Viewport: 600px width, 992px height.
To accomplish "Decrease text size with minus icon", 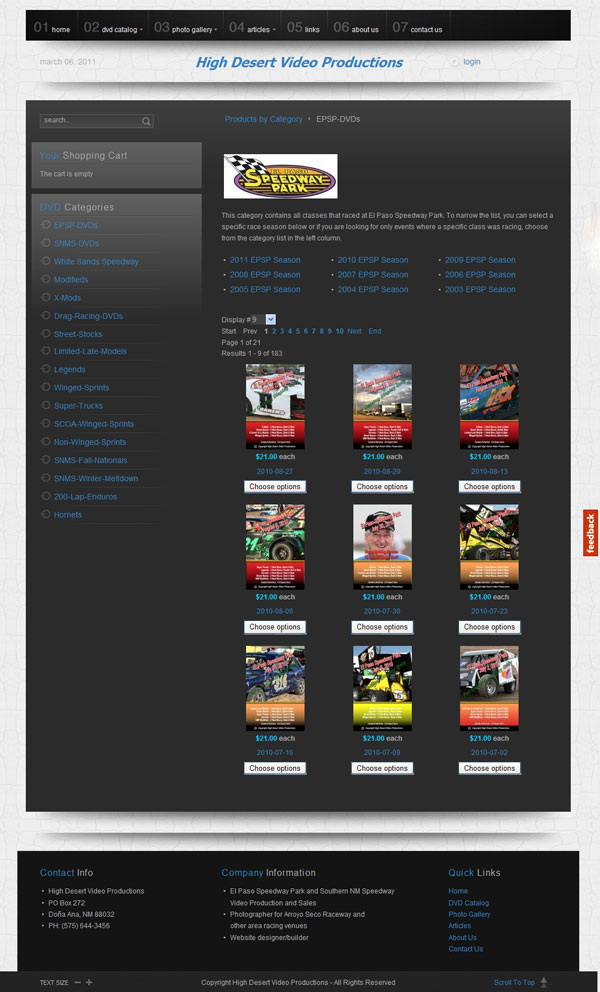I will tap(78, 983).
